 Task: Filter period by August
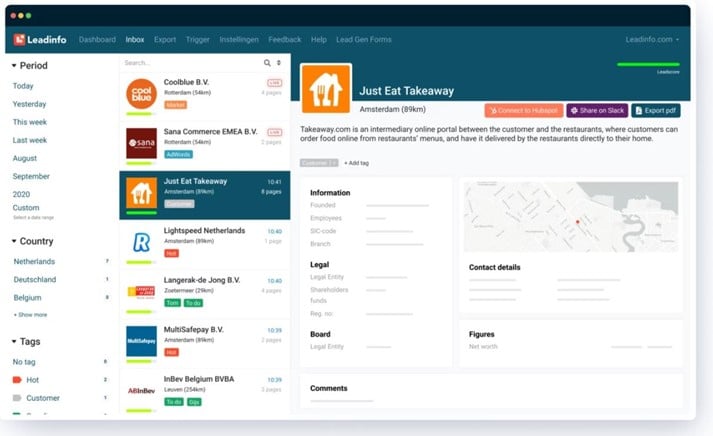pyautogui.click(x=25, y=158)
